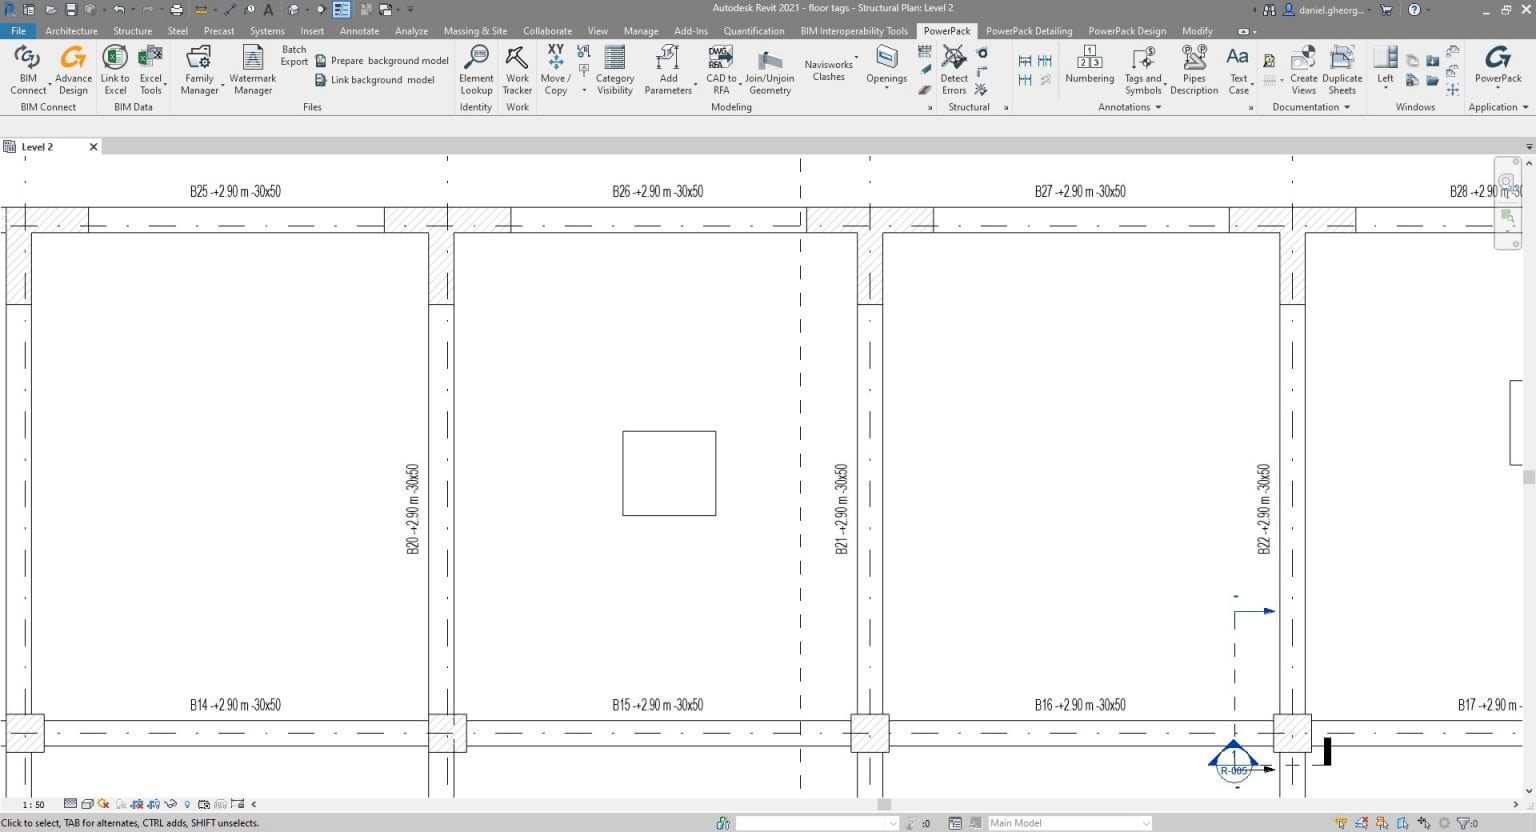Open the Pipes Description tool
Viewport: 1536px width, 832px height.
1193,70
